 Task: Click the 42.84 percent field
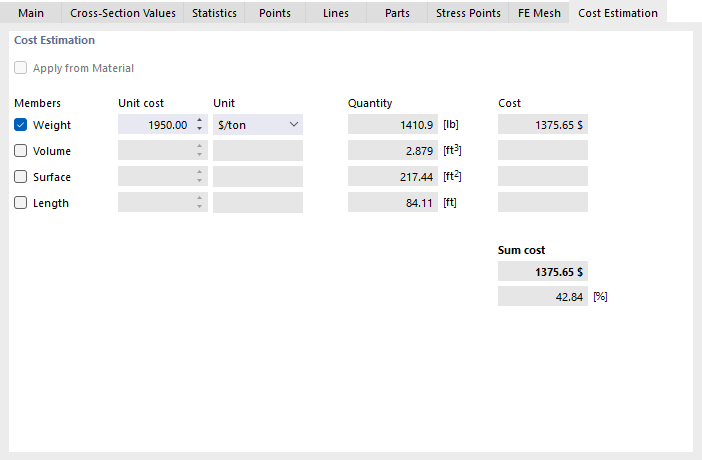point(542,297)
